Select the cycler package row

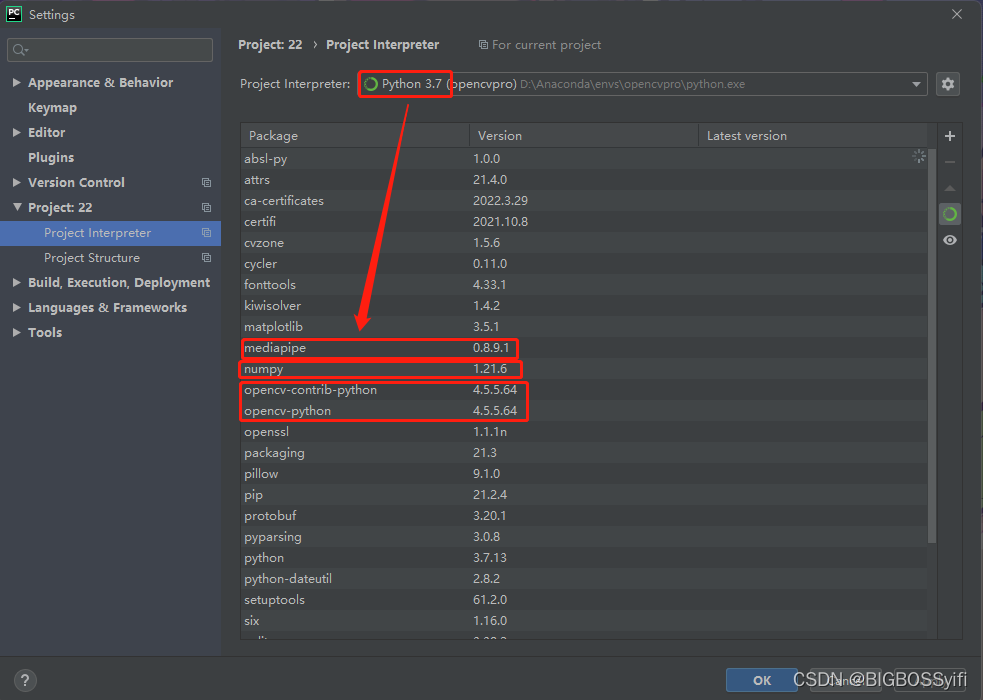point(584,264)
